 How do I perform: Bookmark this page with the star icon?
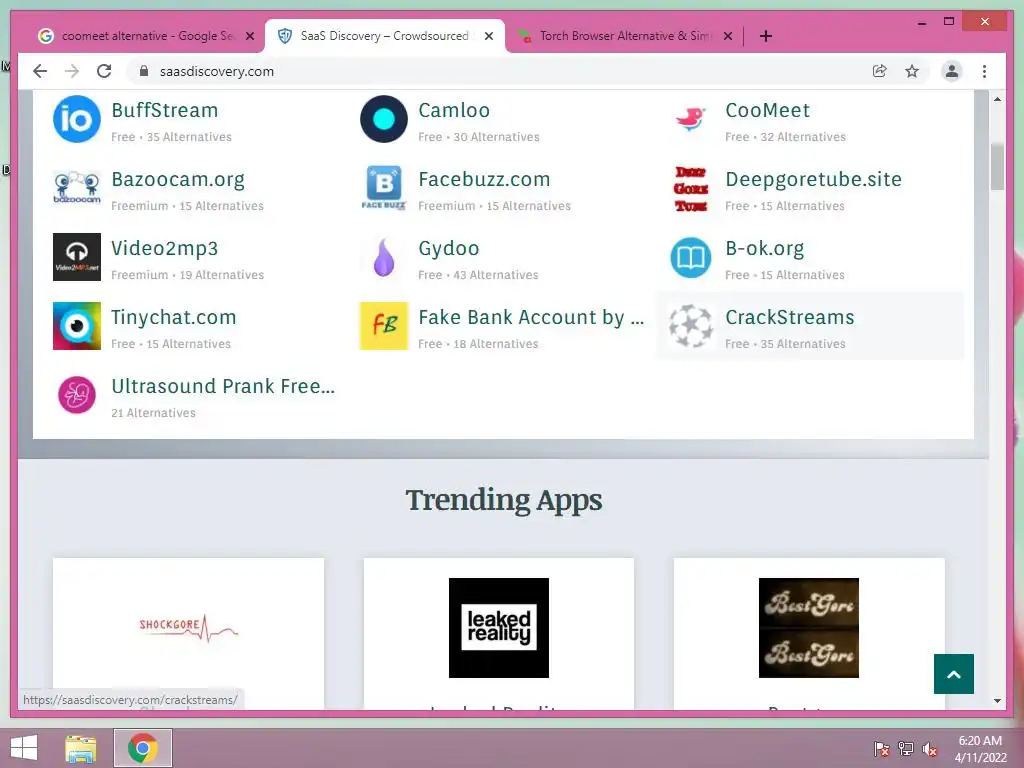(x=912, y=71)
